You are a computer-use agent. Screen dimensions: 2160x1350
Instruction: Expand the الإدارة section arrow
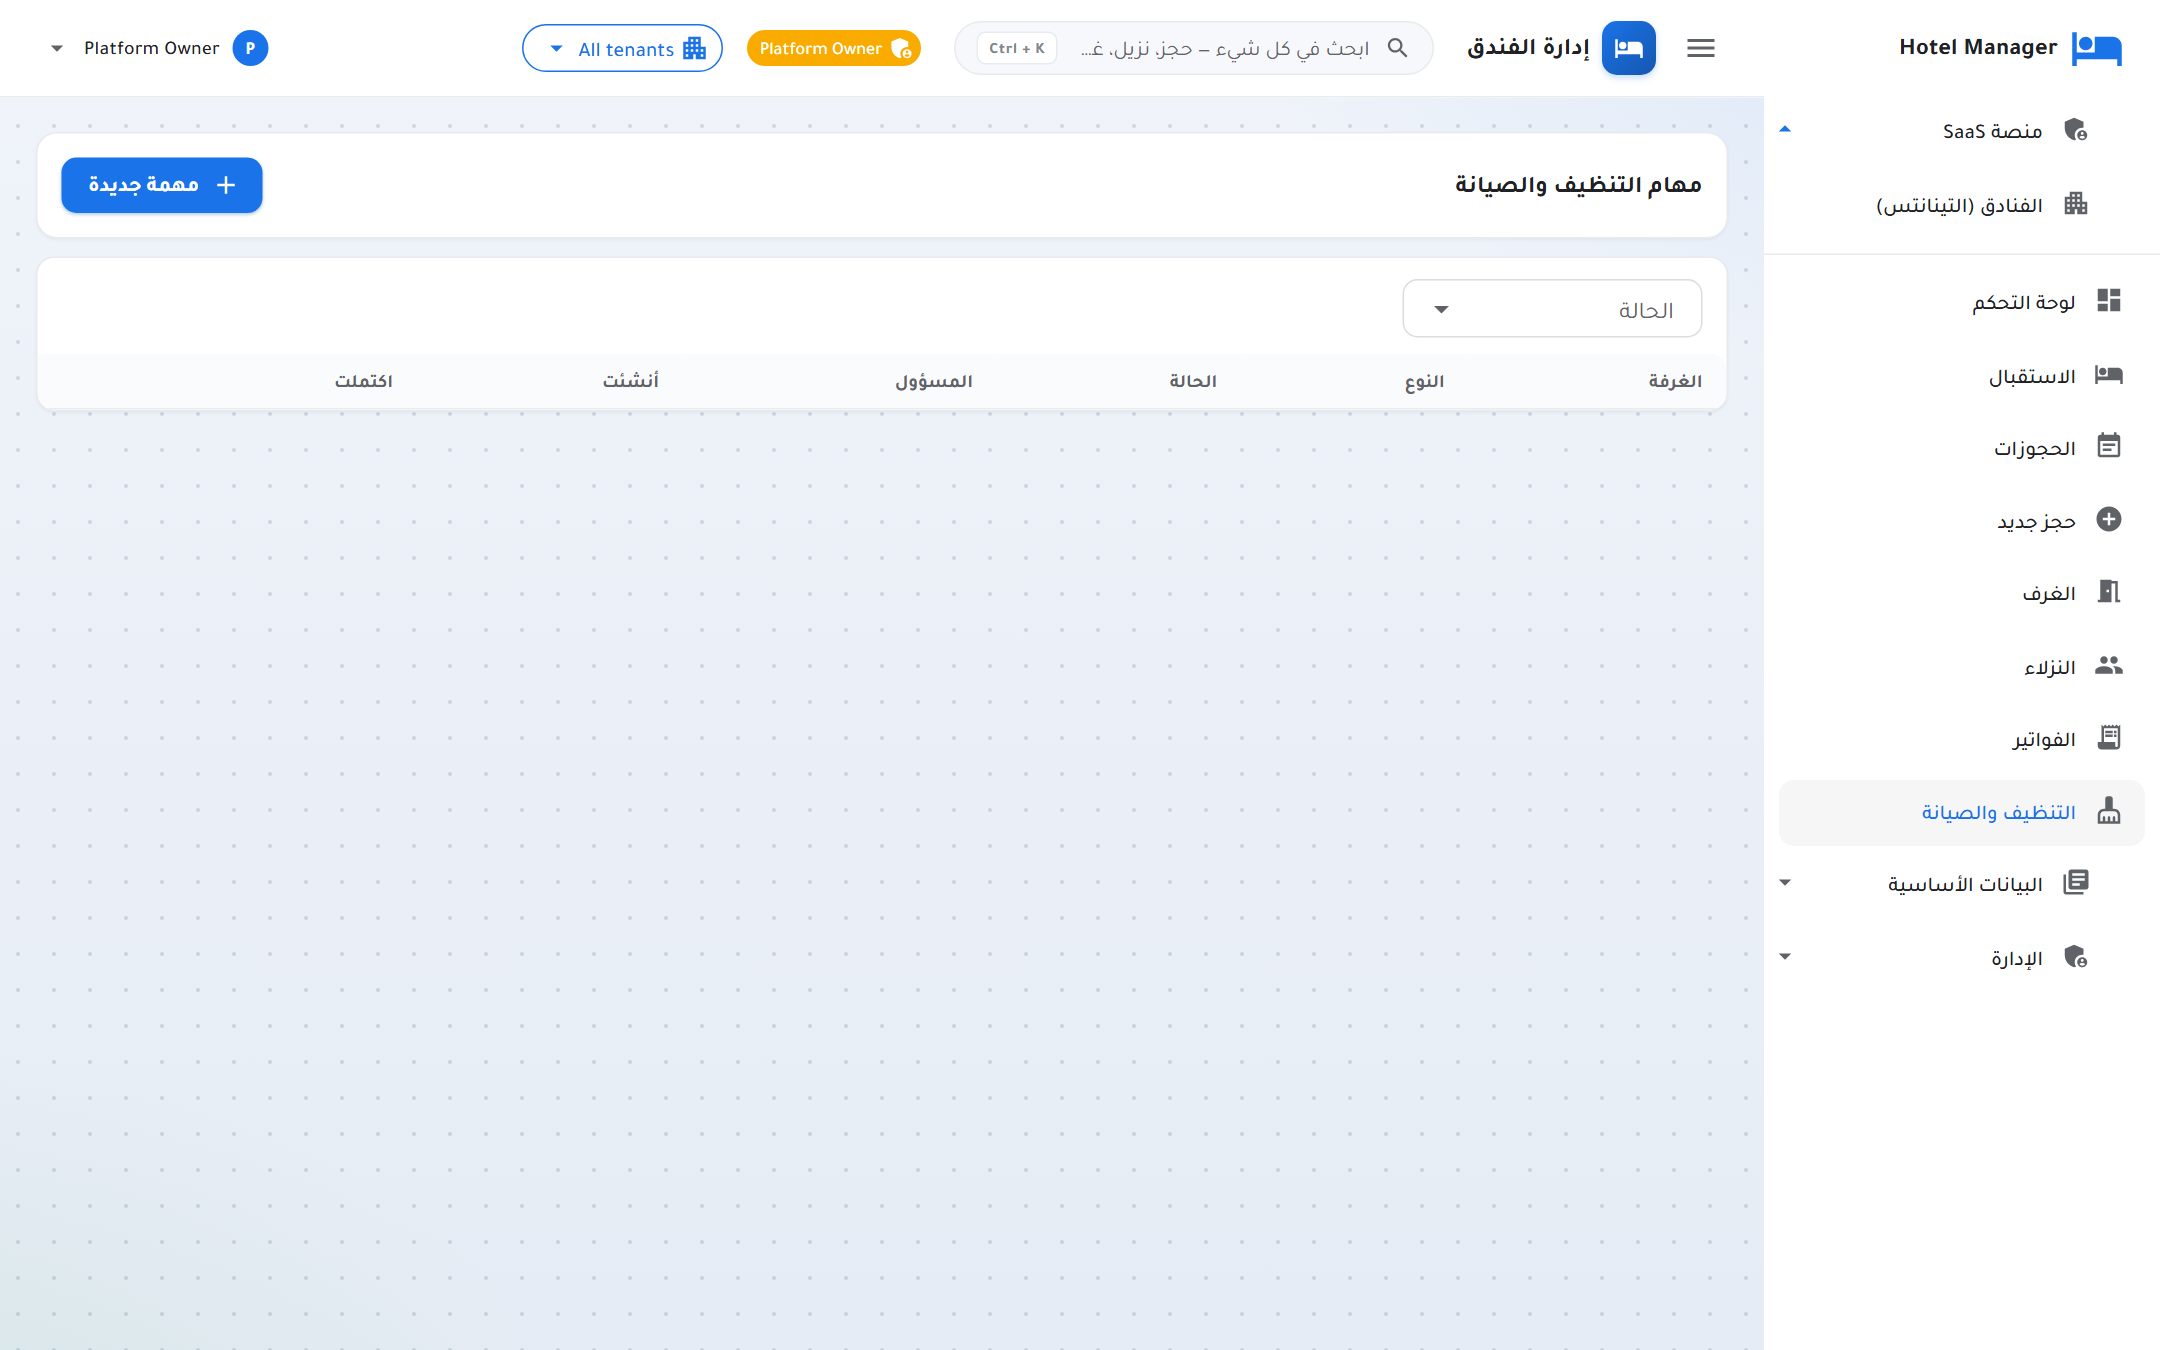[1785, 957]
